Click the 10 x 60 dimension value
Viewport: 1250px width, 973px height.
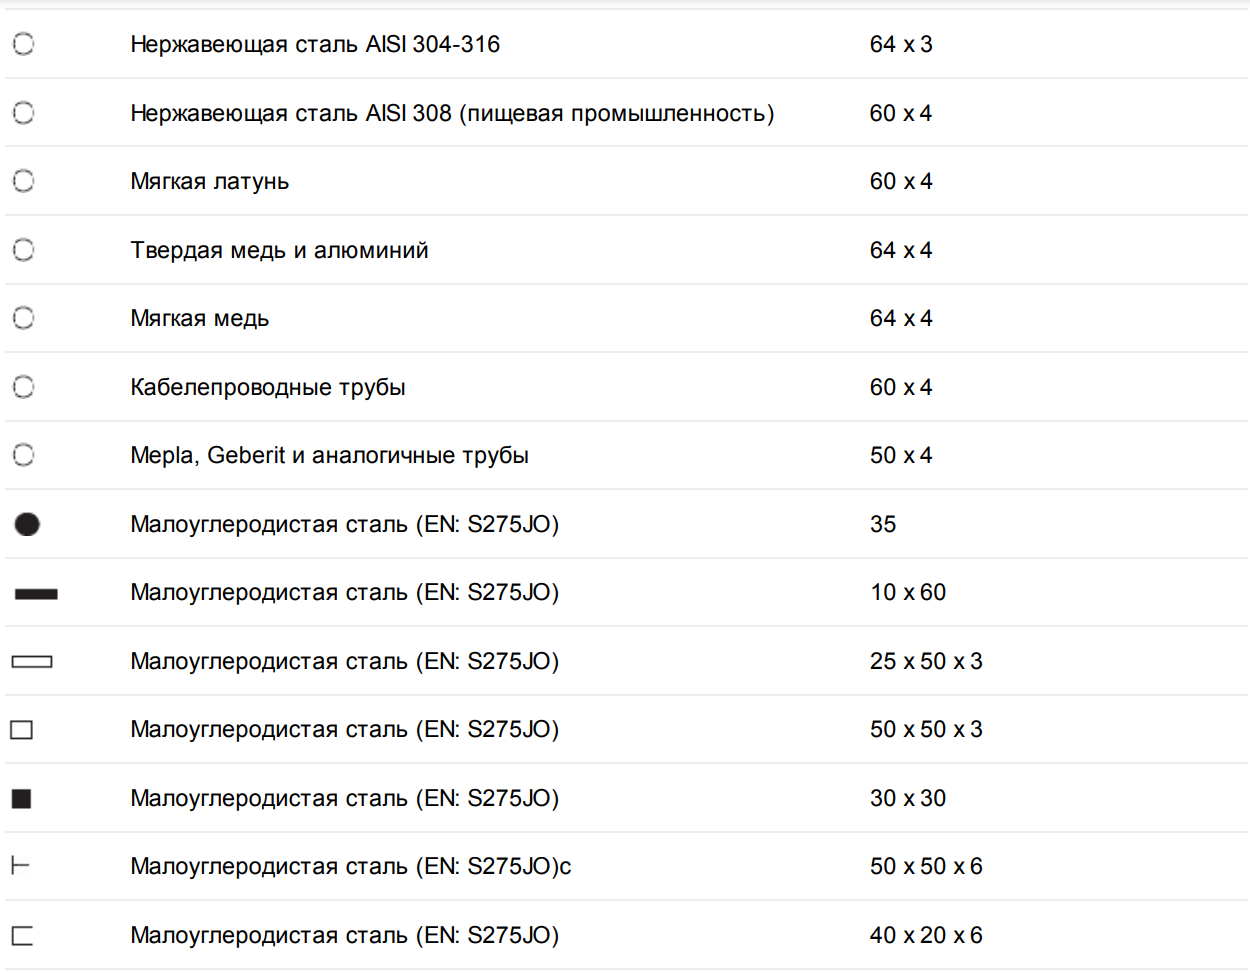point(908,592)
